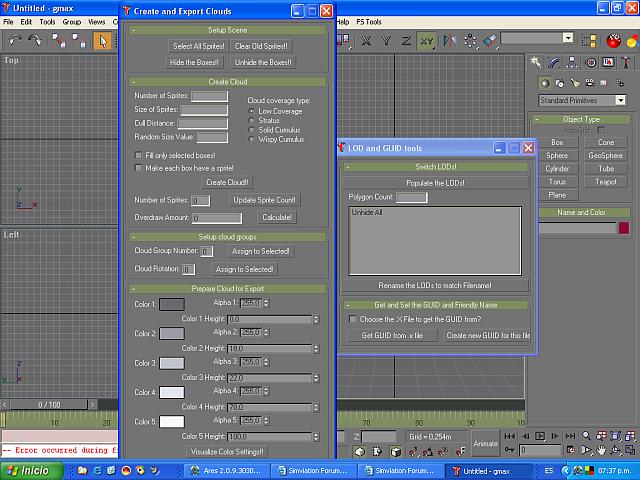This screenshot has height=480, width=640.
Task: Check Choose the .X File option
Action: pyautogui.click(x=352, y=319)
